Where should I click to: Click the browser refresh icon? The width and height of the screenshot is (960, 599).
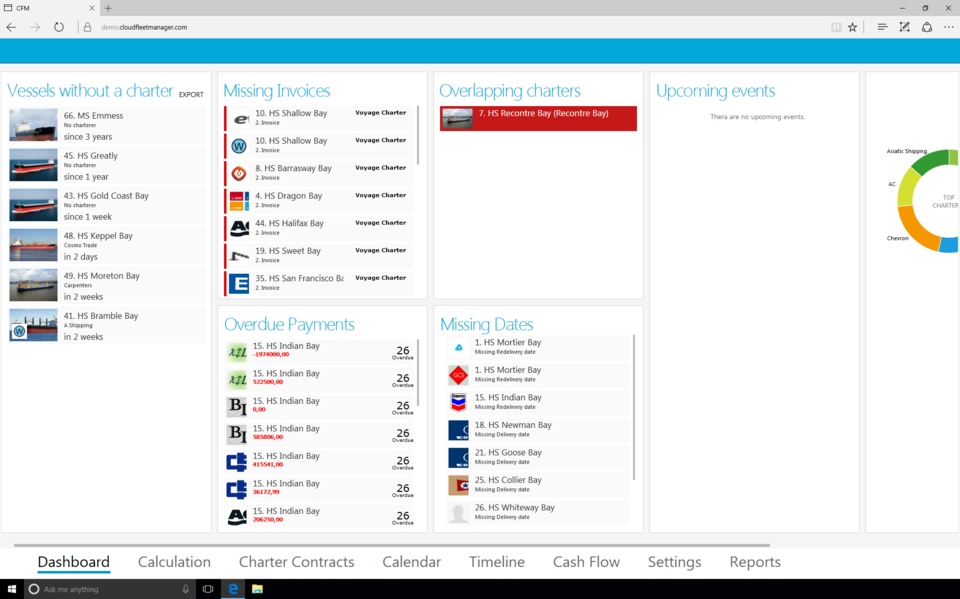59,27
